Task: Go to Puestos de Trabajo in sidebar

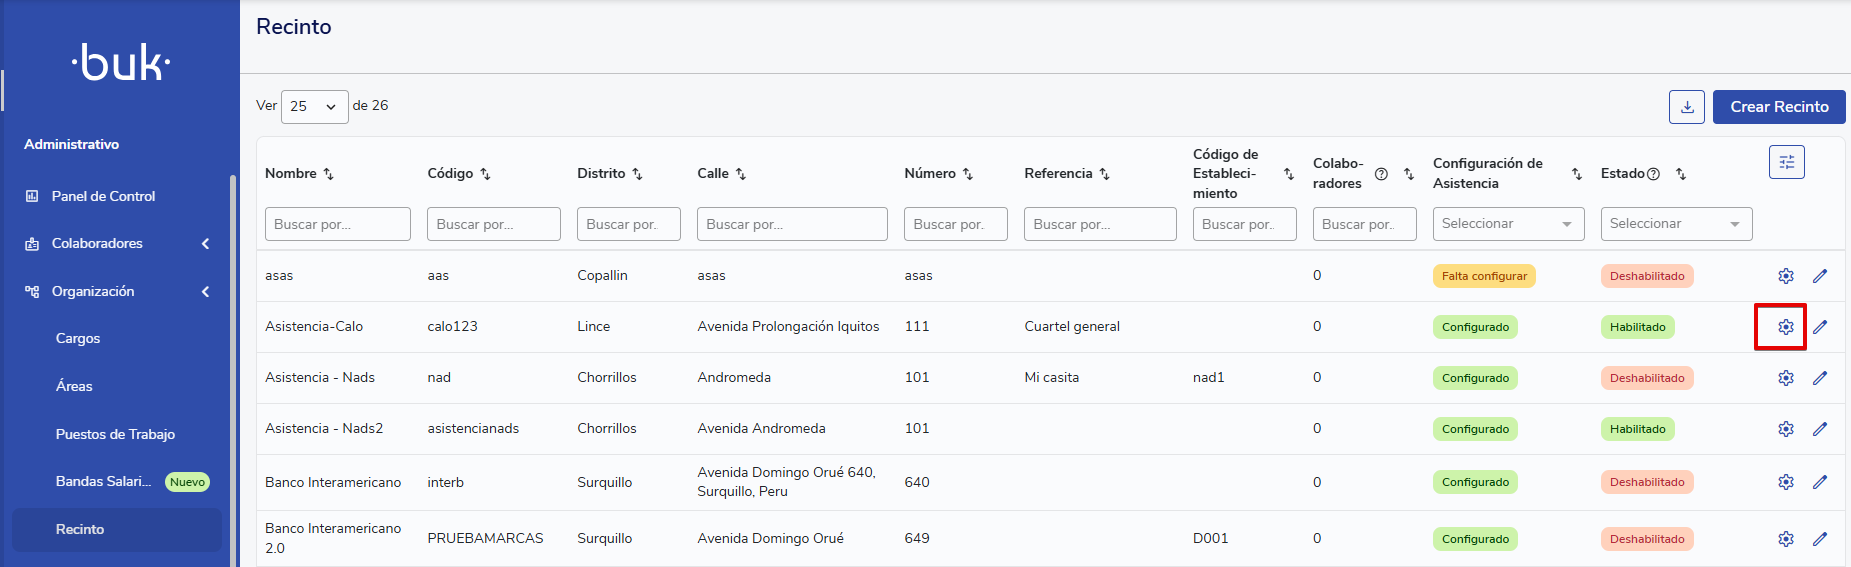Action: (115, 434)
